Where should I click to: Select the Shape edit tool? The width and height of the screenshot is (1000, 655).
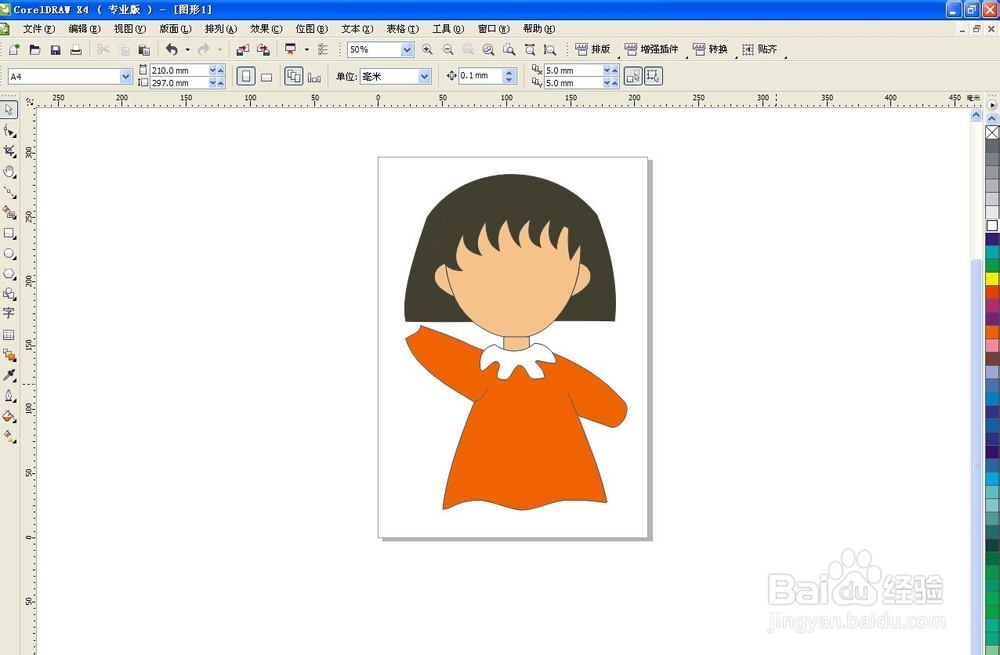pos(9,131)
